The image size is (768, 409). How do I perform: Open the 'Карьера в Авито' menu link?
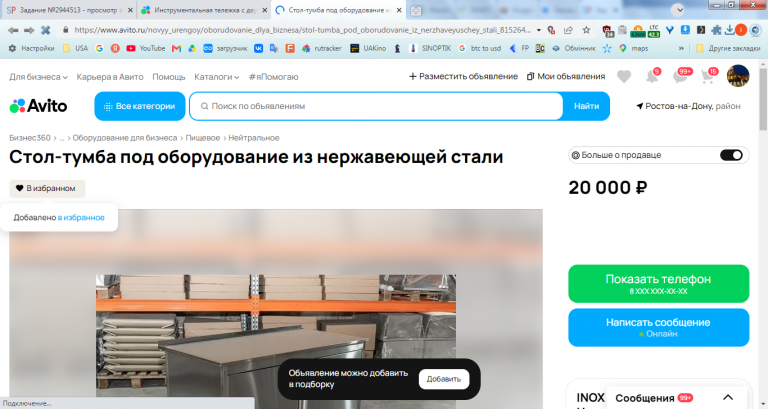pos(110,77)
